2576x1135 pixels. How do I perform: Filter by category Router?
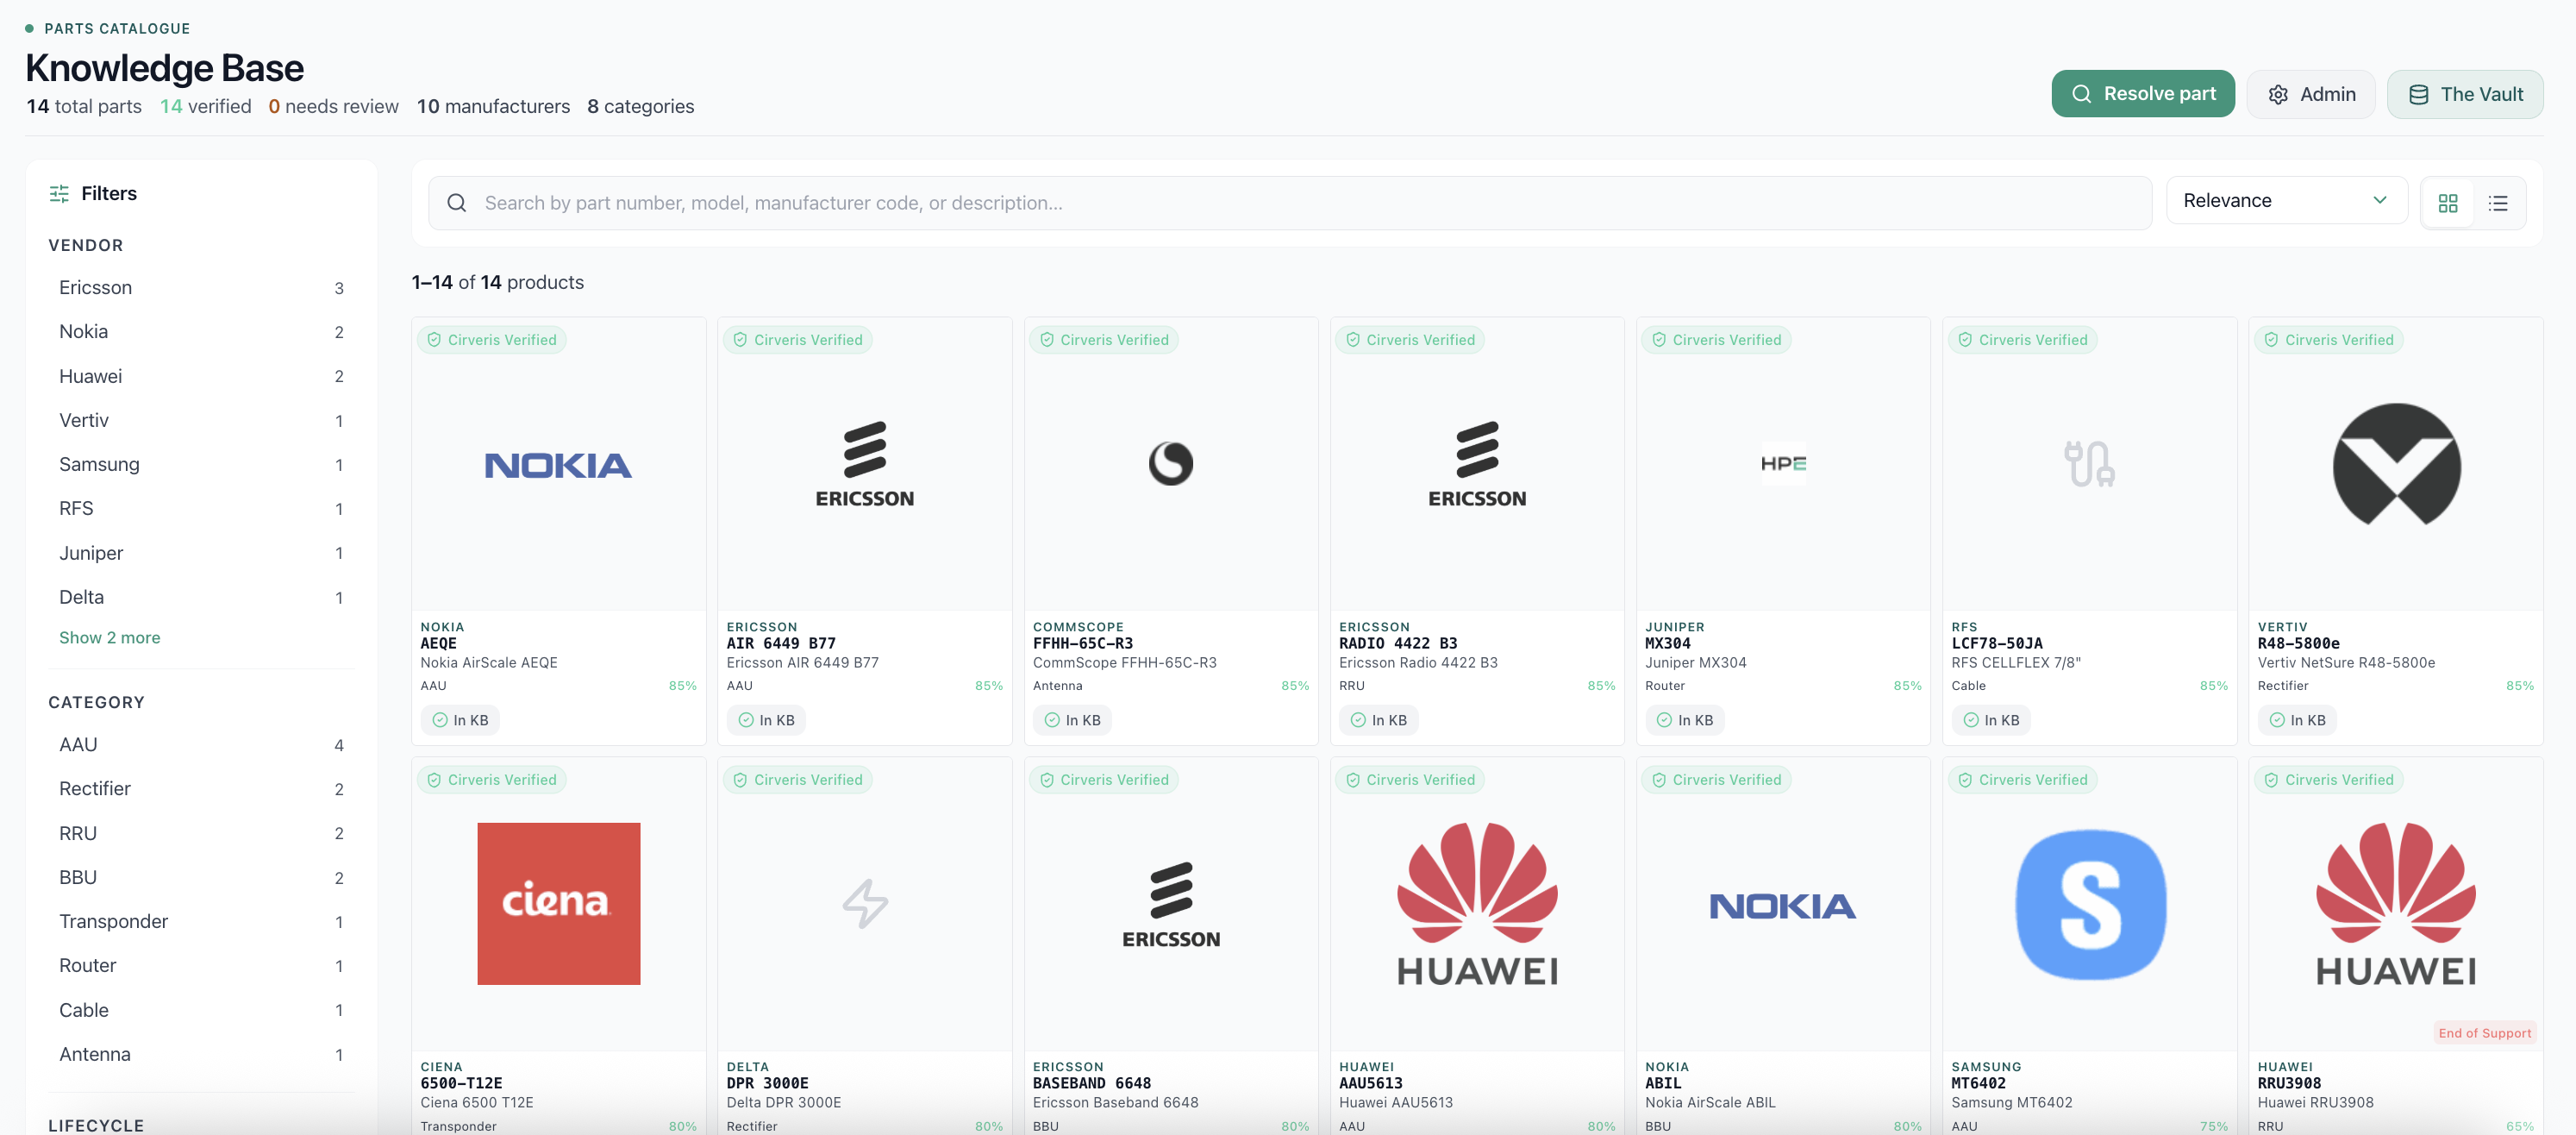tap(201, 966)
